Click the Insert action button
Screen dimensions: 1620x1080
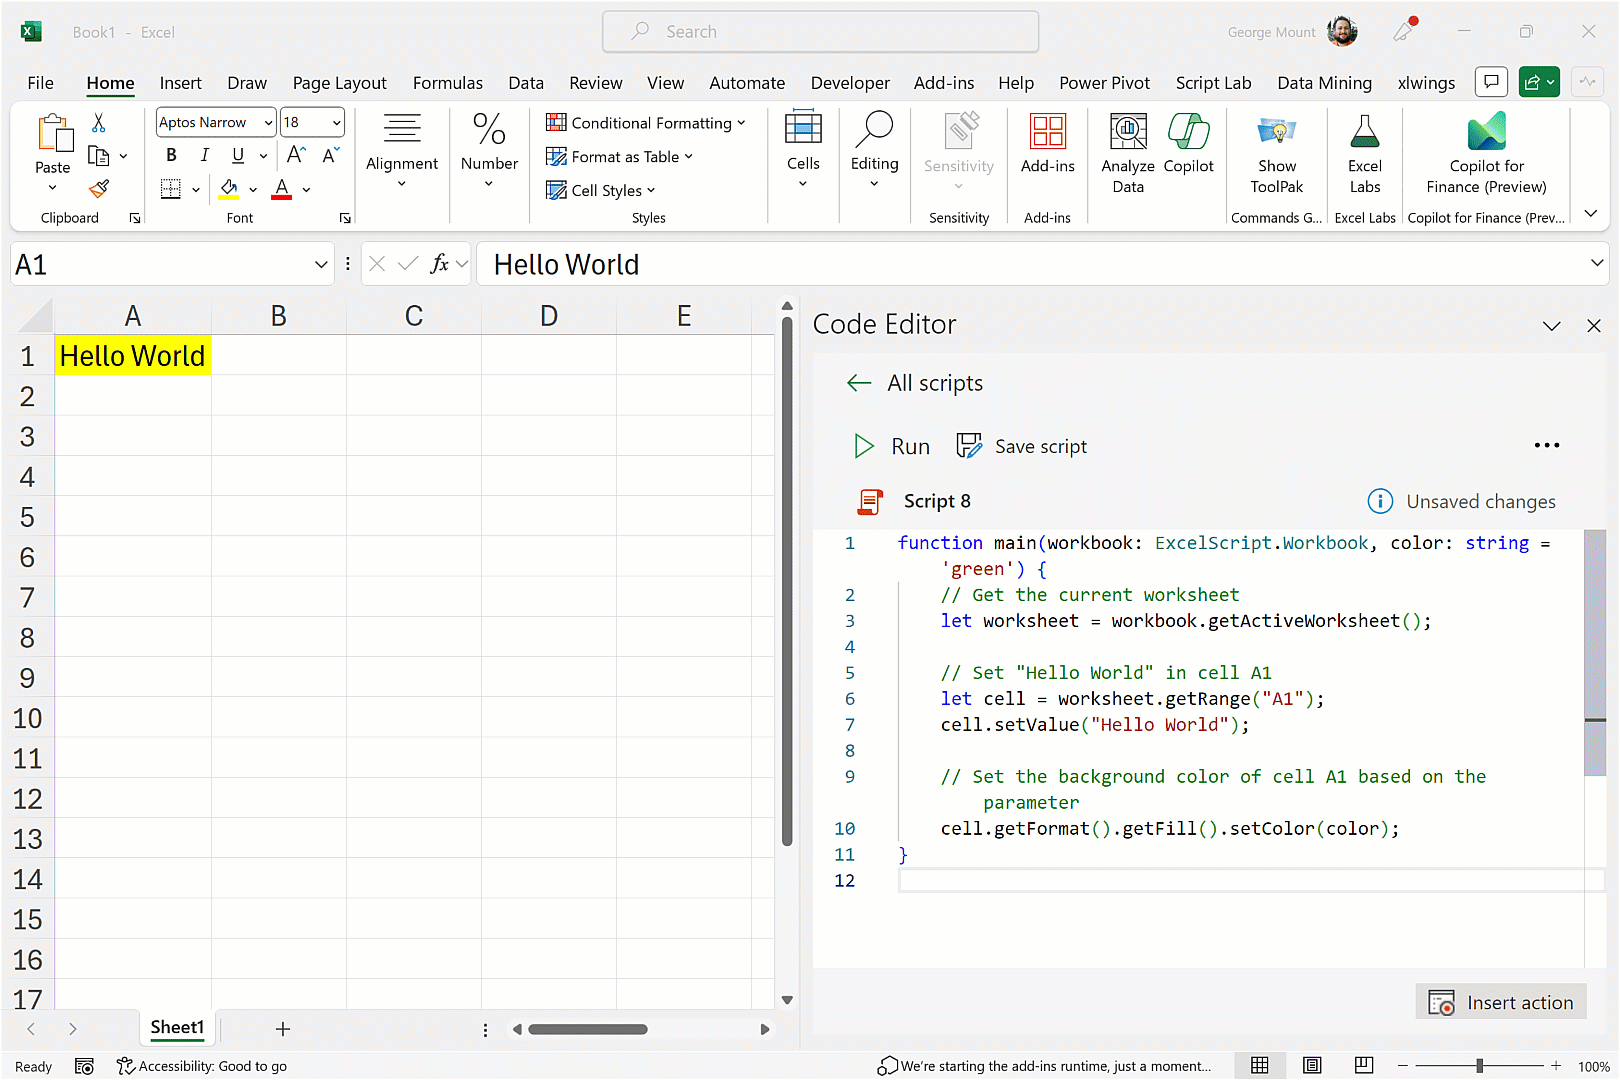point(1501,1003)
